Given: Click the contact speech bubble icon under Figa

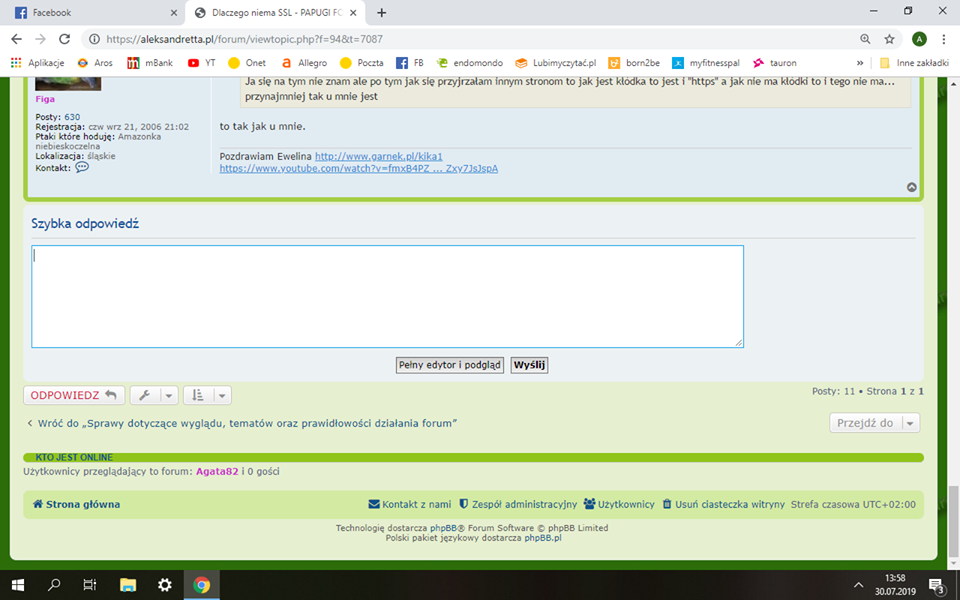Looking at the screenshot, I should [x=82, y=167].
